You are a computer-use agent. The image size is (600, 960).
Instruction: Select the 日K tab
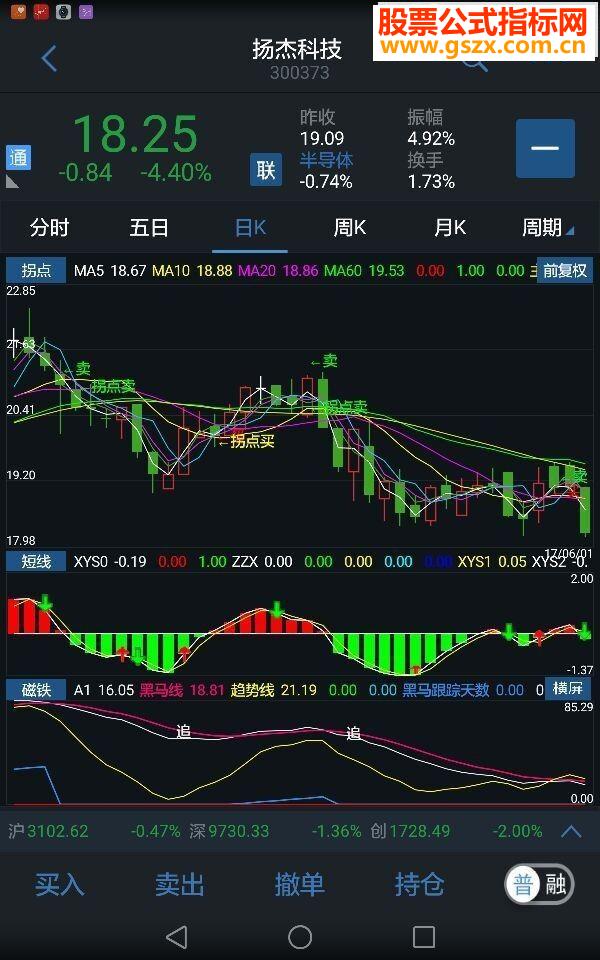point(250,228)
